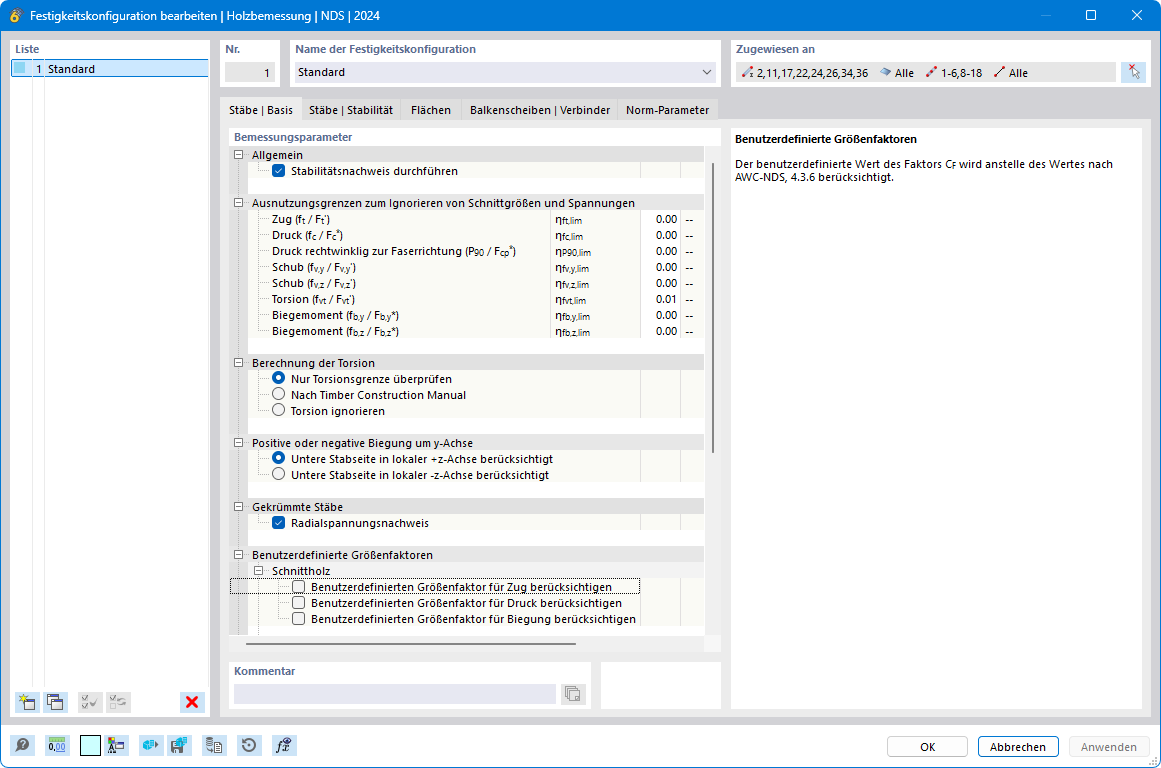
Task: Click the Zug (ft / Ft') limit value
Action: (x=660, y=219)
